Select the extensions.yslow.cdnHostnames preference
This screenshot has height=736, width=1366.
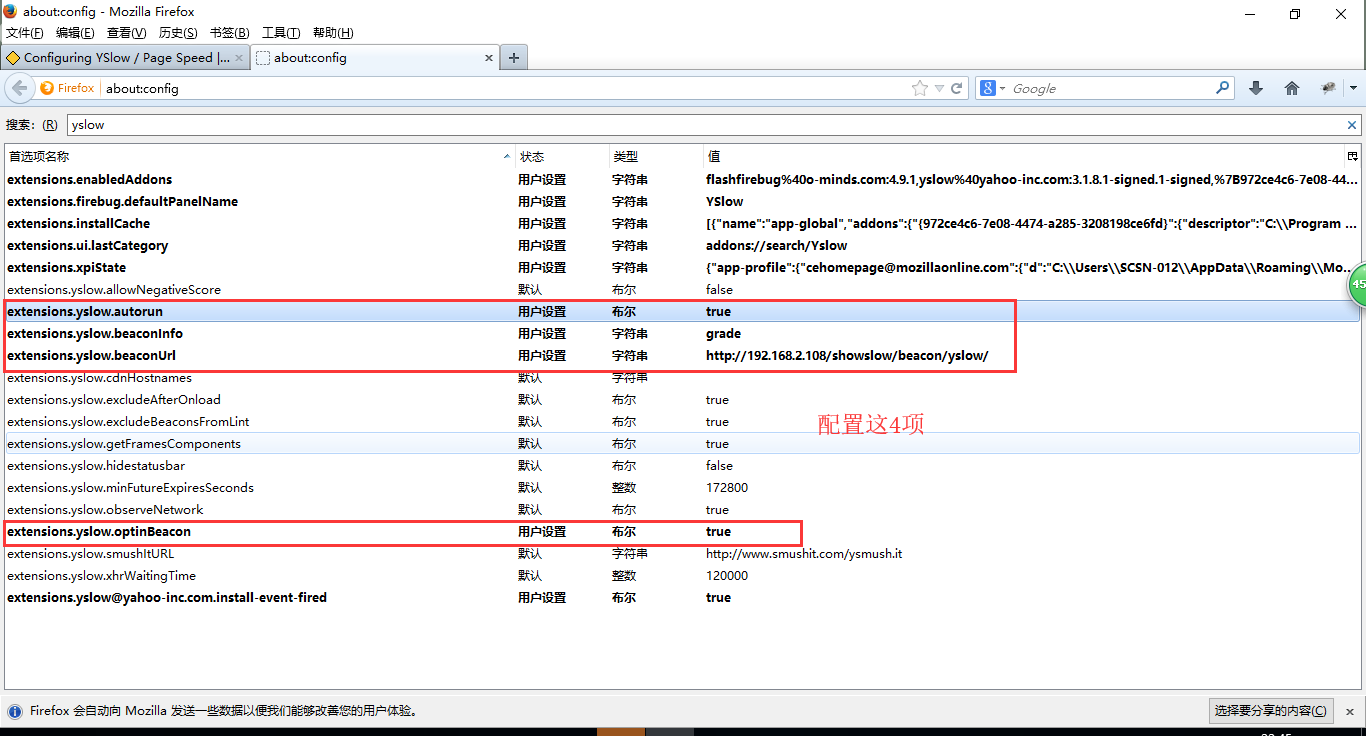click(682, 378)
